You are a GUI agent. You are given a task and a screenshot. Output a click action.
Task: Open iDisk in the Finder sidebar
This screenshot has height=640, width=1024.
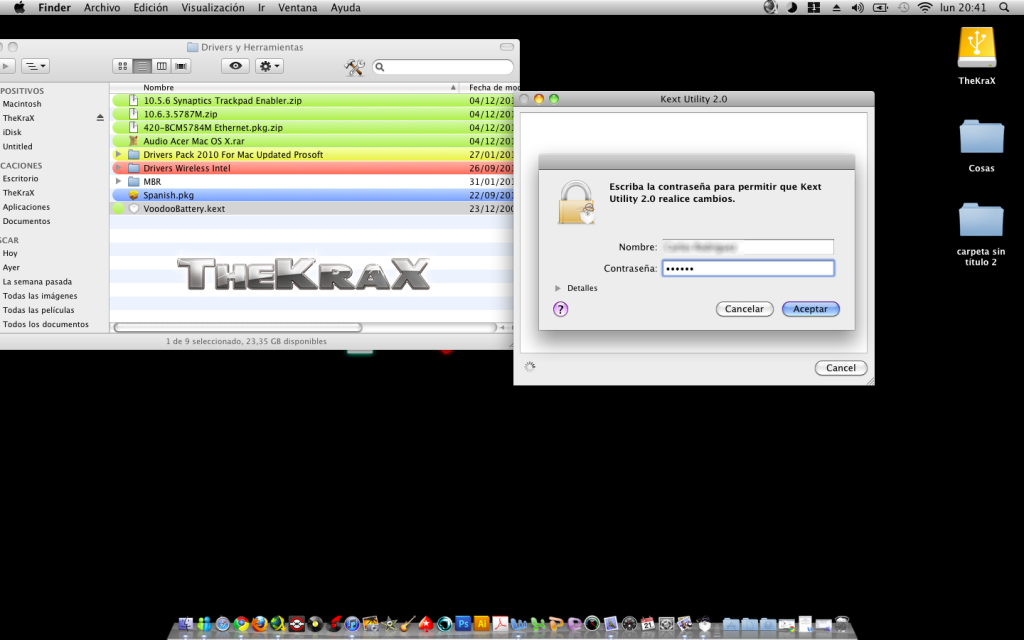pos(12,133)
